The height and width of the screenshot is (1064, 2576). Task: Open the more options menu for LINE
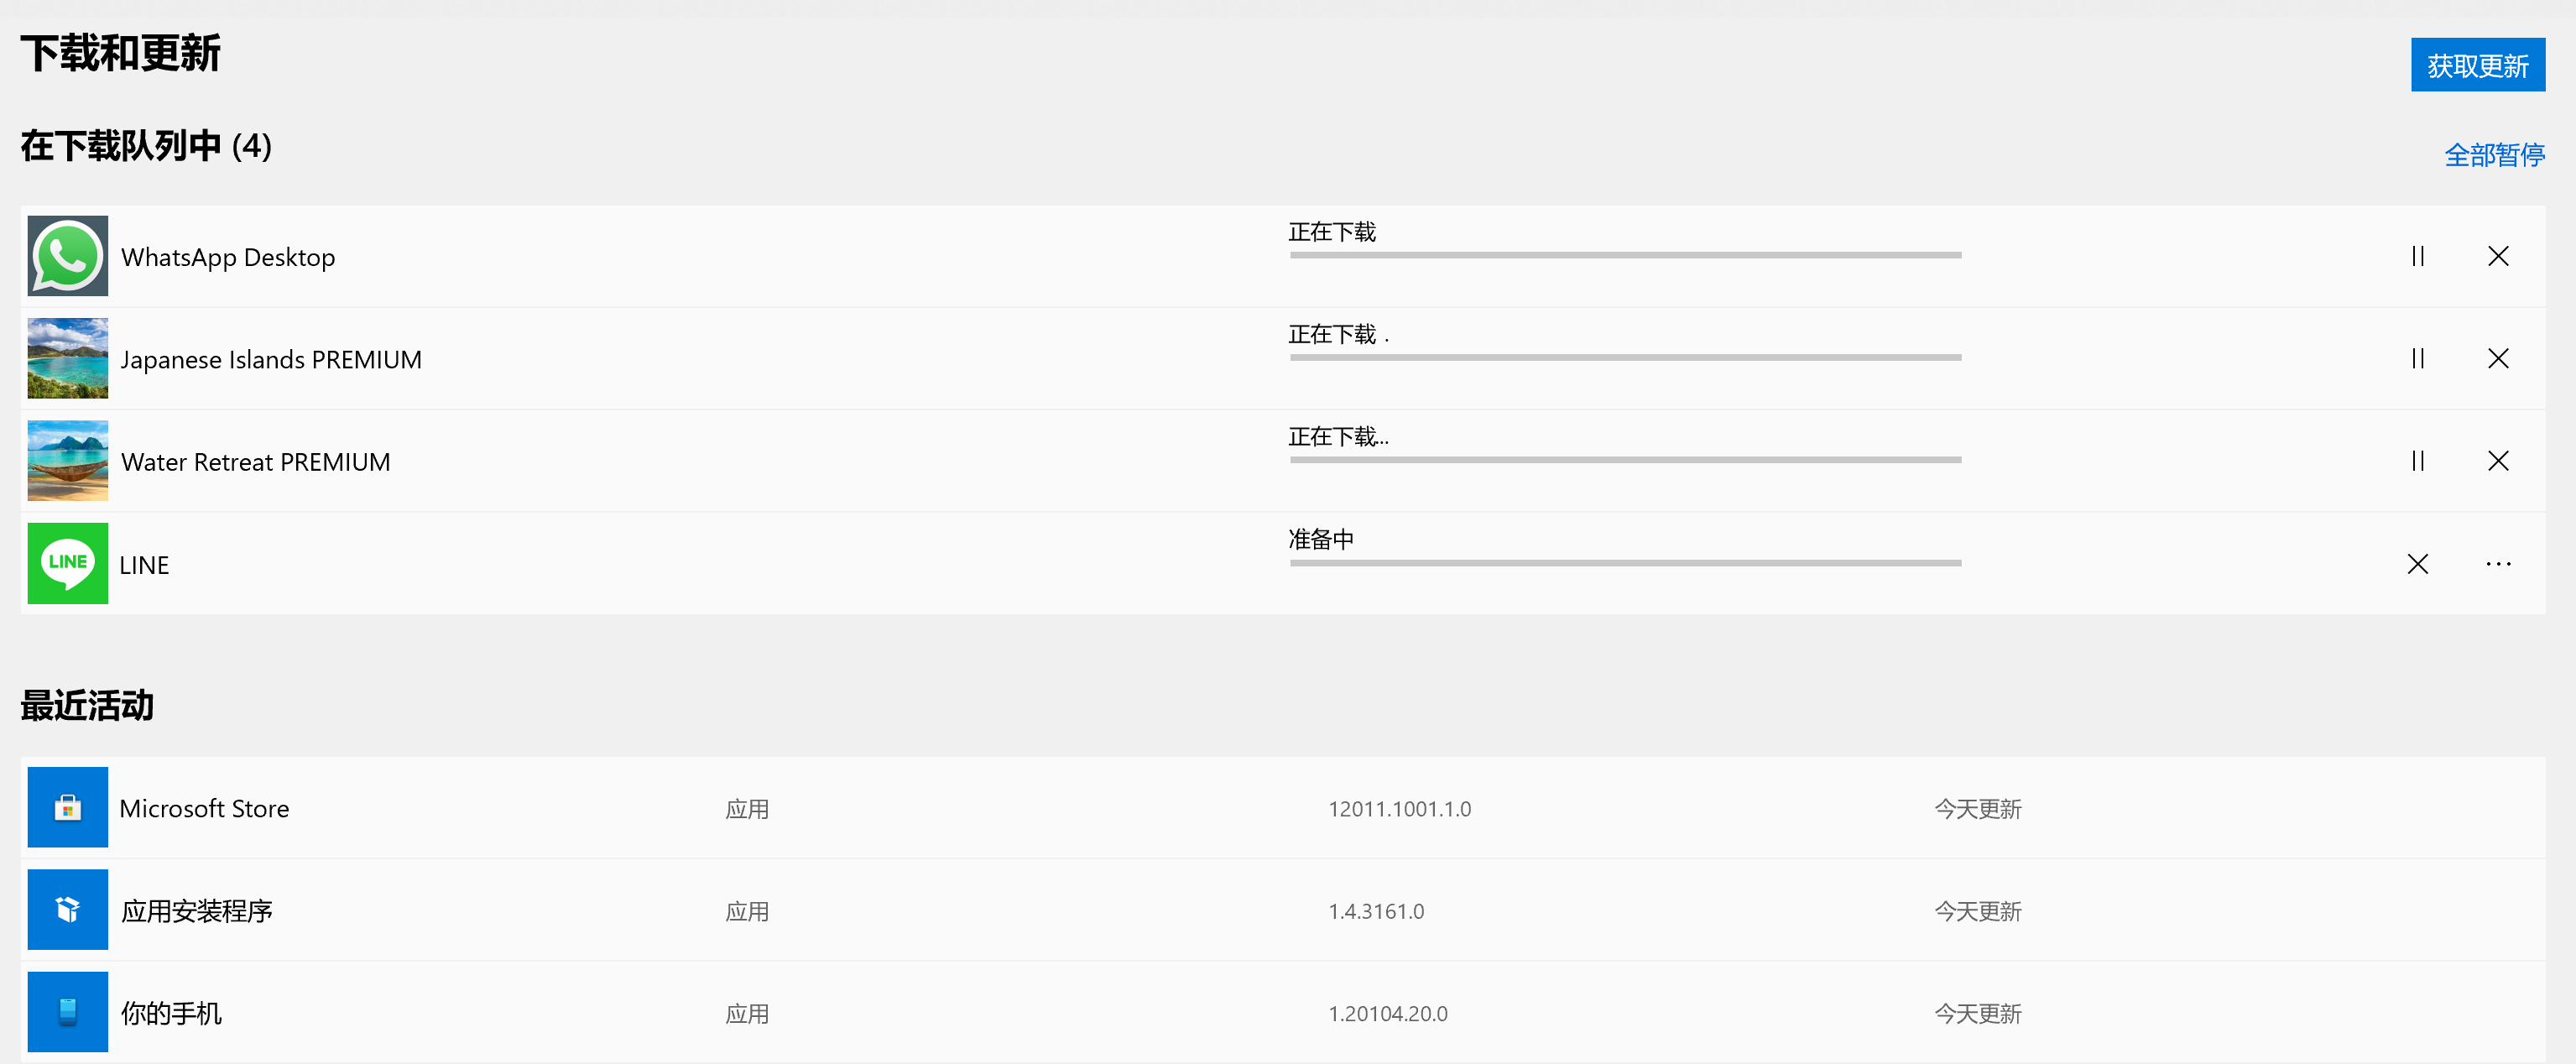pyautogui.click(x=2497, y=564)
